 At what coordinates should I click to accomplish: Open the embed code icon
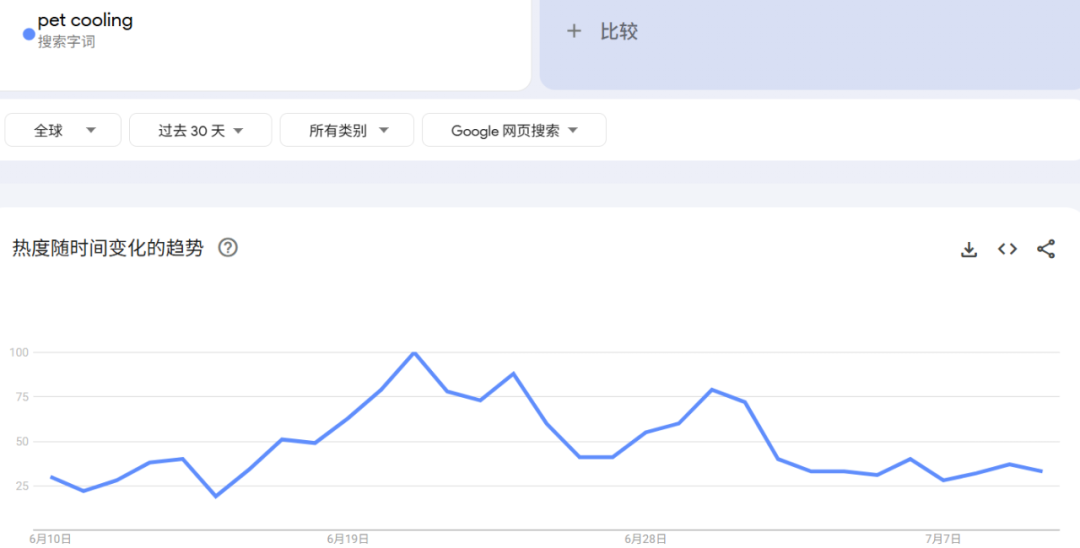[1007, 249]
